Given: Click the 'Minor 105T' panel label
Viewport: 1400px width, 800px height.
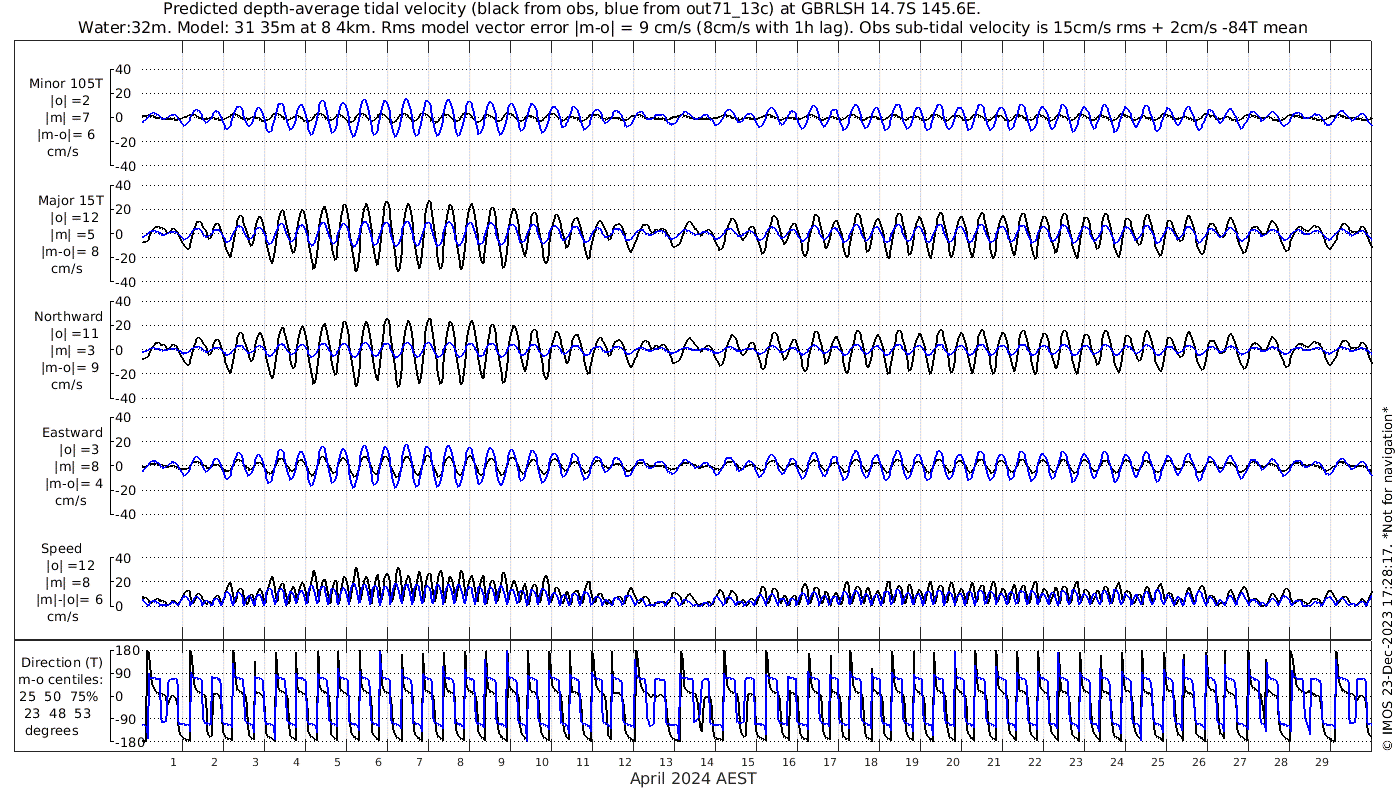Looking at the screenshot, I should pos(66,84).
